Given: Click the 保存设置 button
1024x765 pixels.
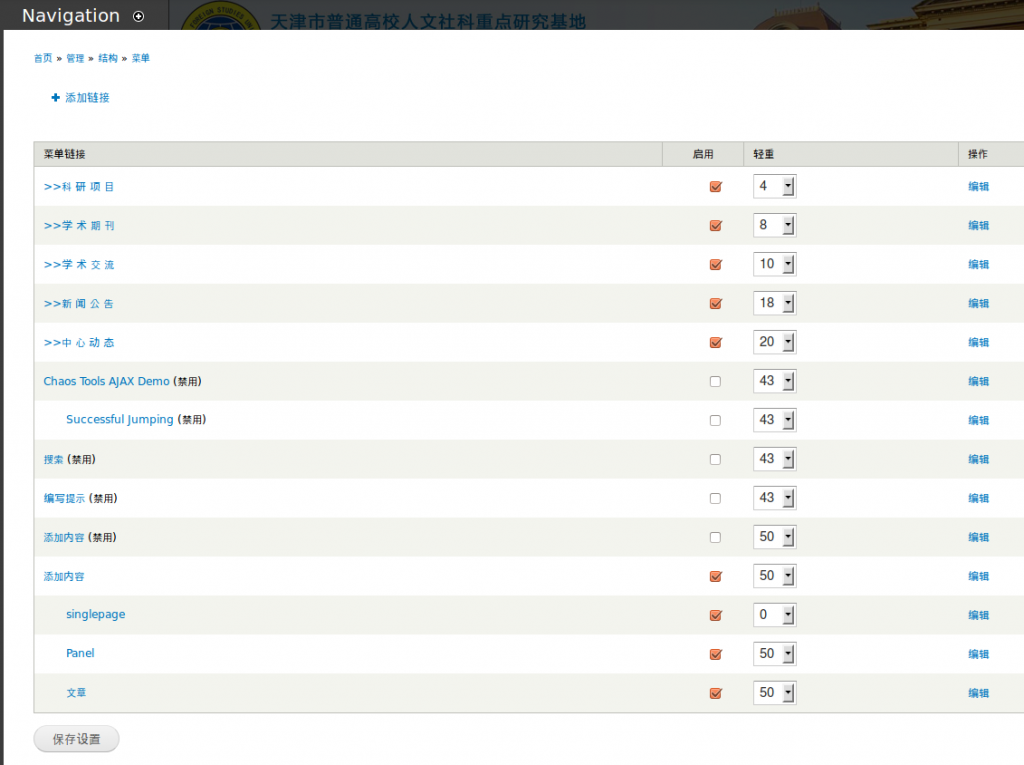Looking at the screenshot, I should (x=76, y=739).
